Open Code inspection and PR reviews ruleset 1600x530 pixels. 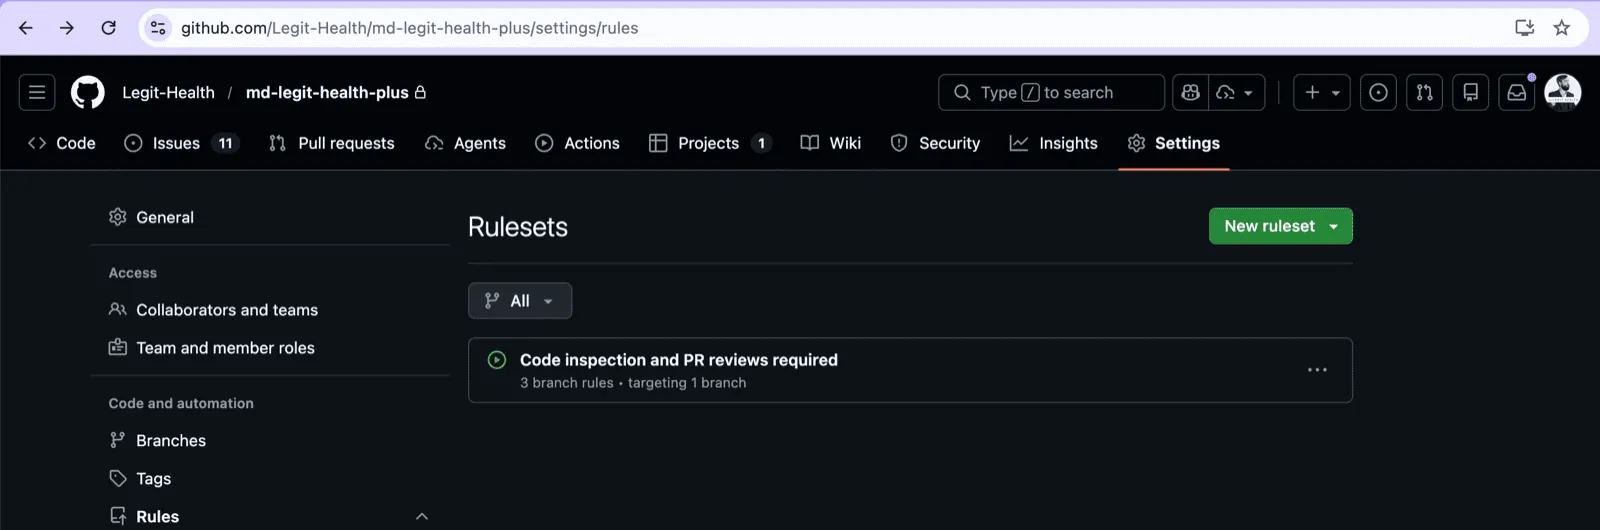click(678, 360)
